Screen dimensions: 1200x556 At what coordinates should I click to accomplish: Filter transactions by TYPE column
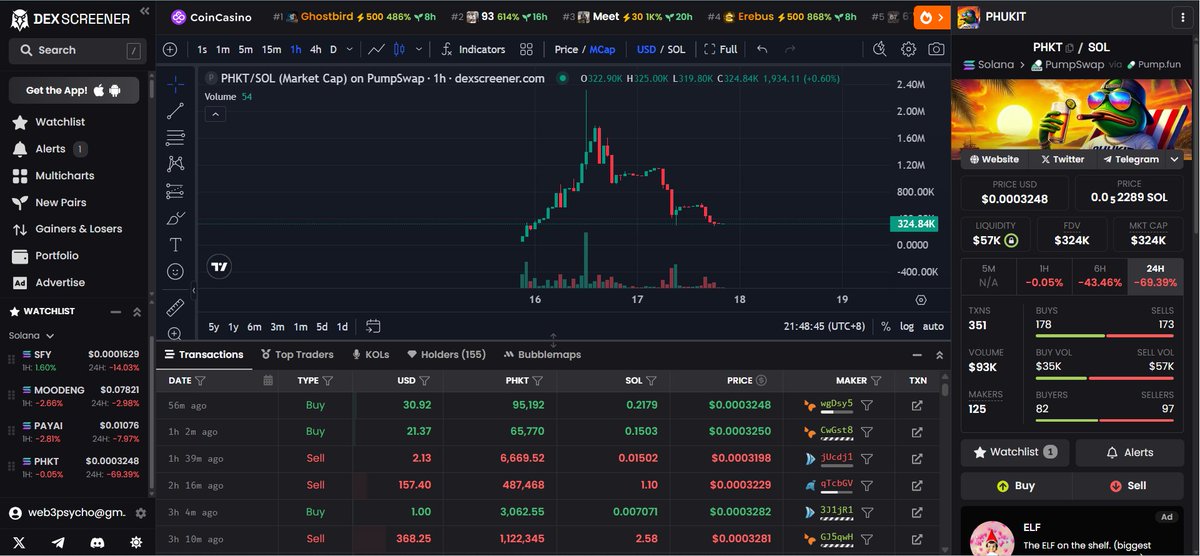[x=327, y=380]
